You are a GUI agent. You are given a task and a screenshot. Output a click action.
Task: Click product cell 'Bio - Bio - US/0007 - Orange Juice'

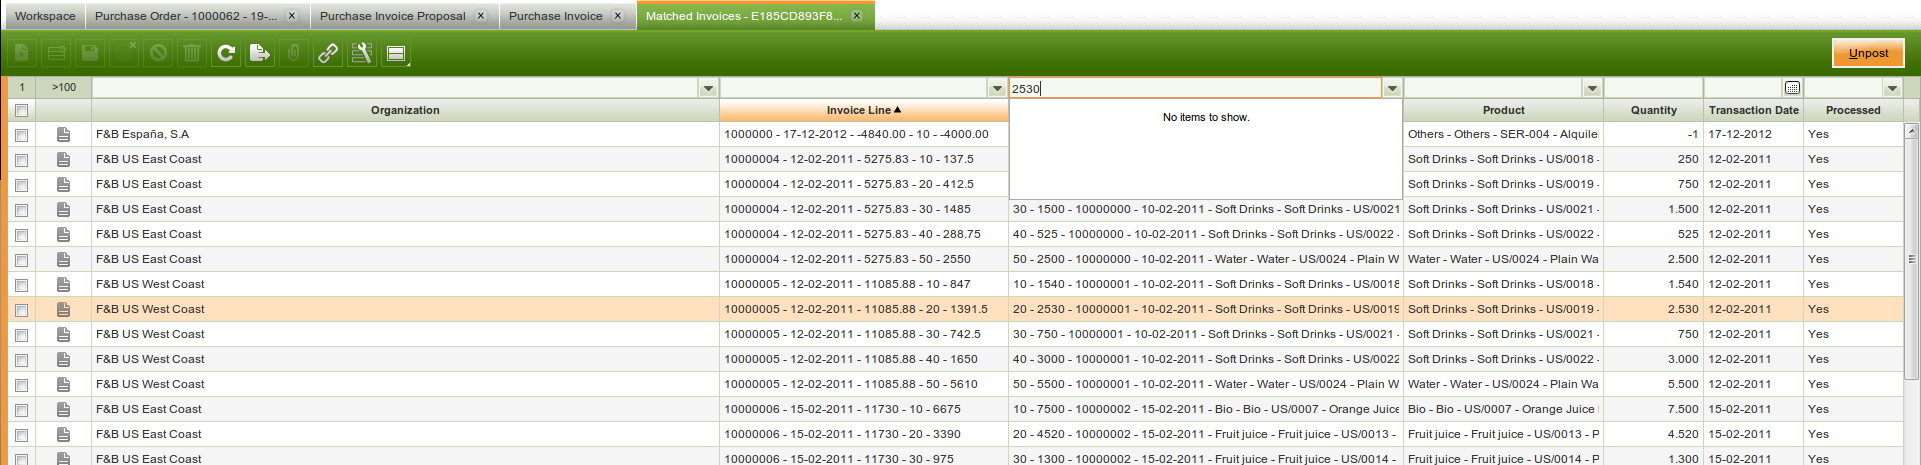[1503, 409]
